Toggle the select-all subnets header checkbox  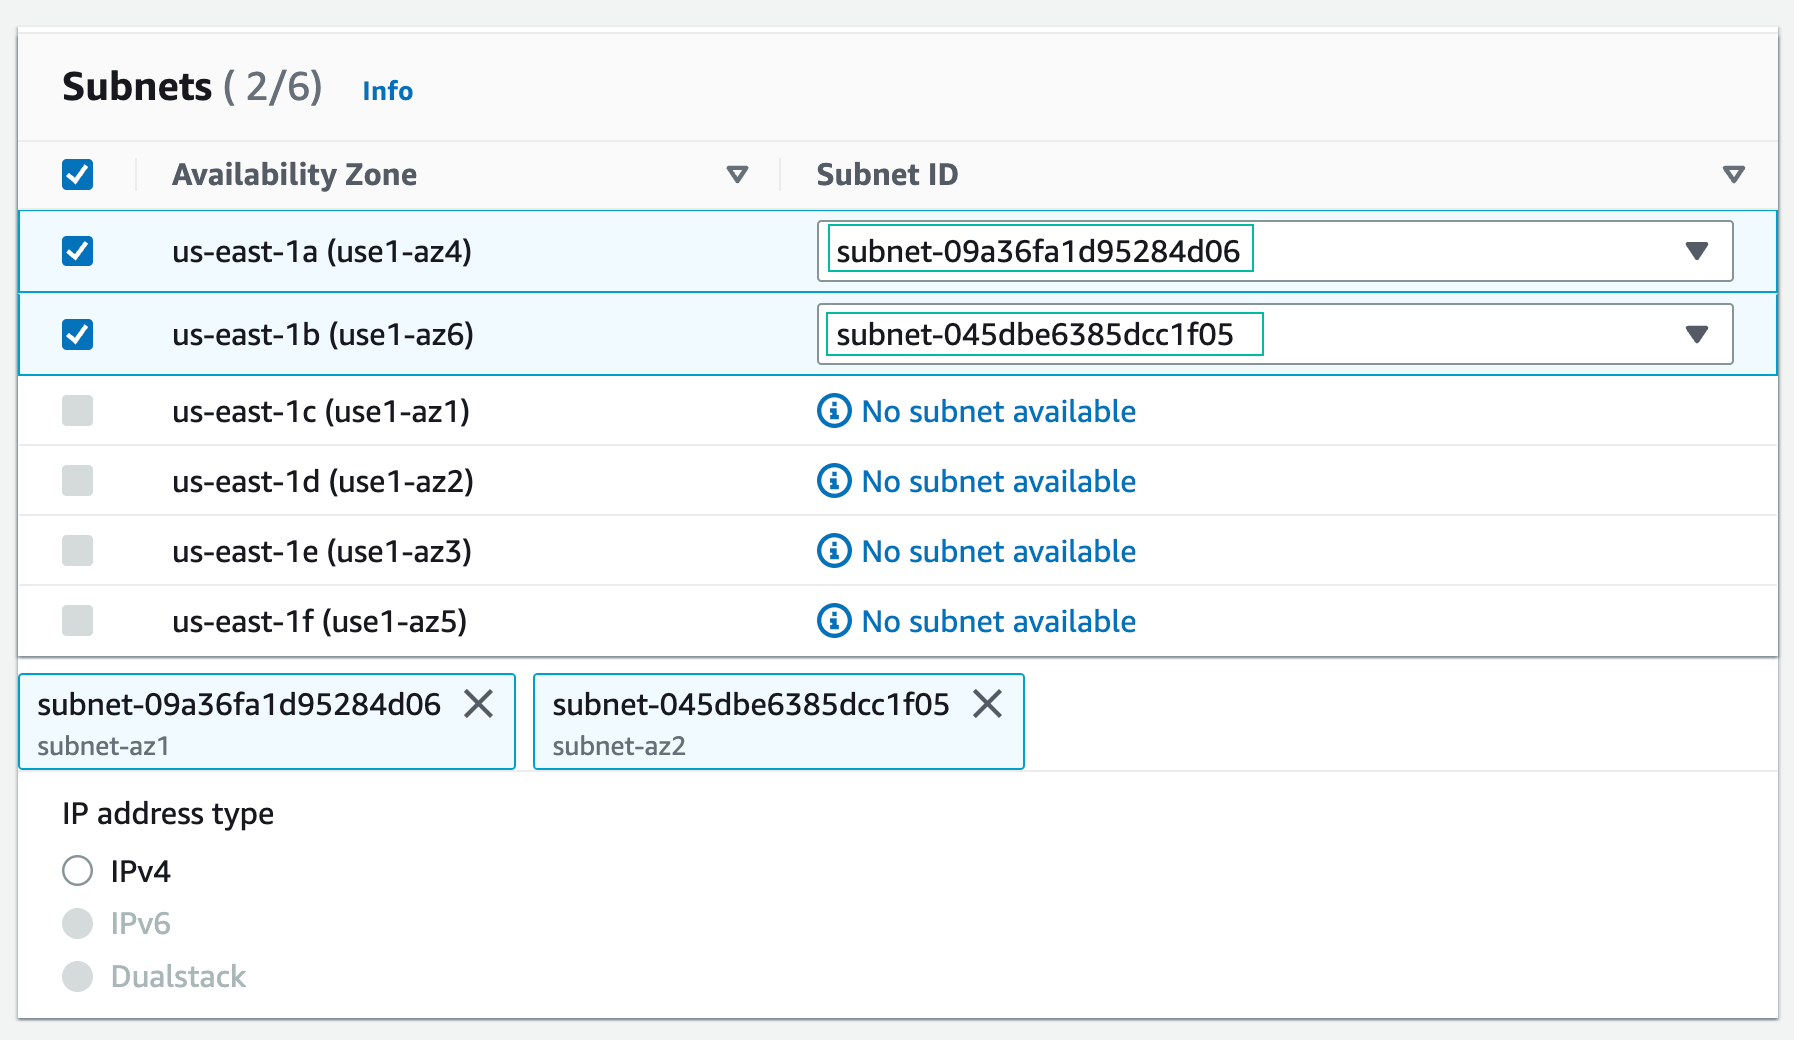pos(78,175)
